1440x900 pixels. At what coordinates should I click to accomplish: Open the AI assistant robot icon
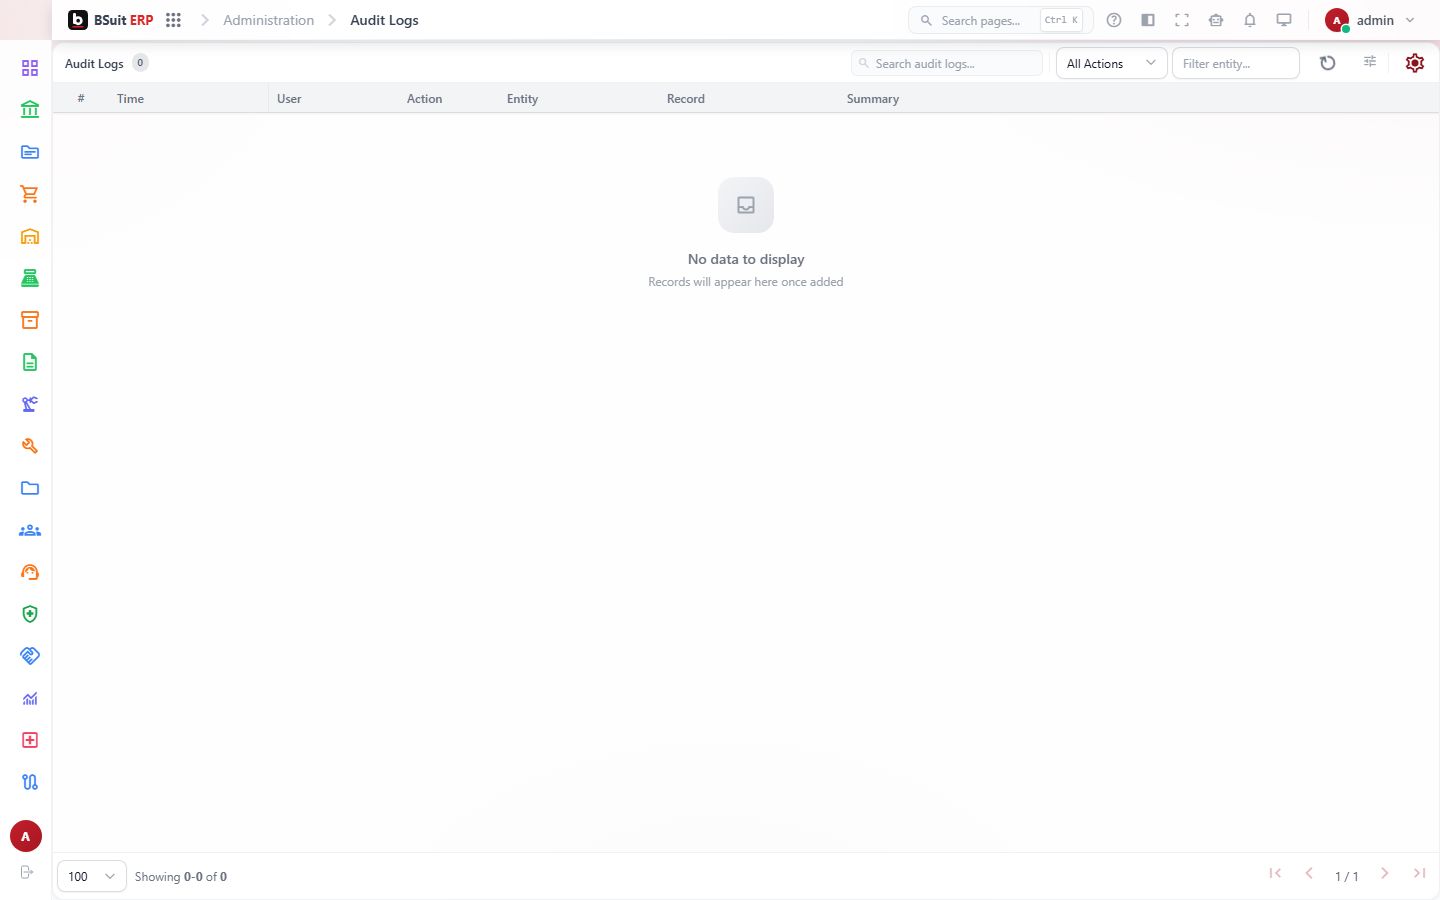point(1216,20)
